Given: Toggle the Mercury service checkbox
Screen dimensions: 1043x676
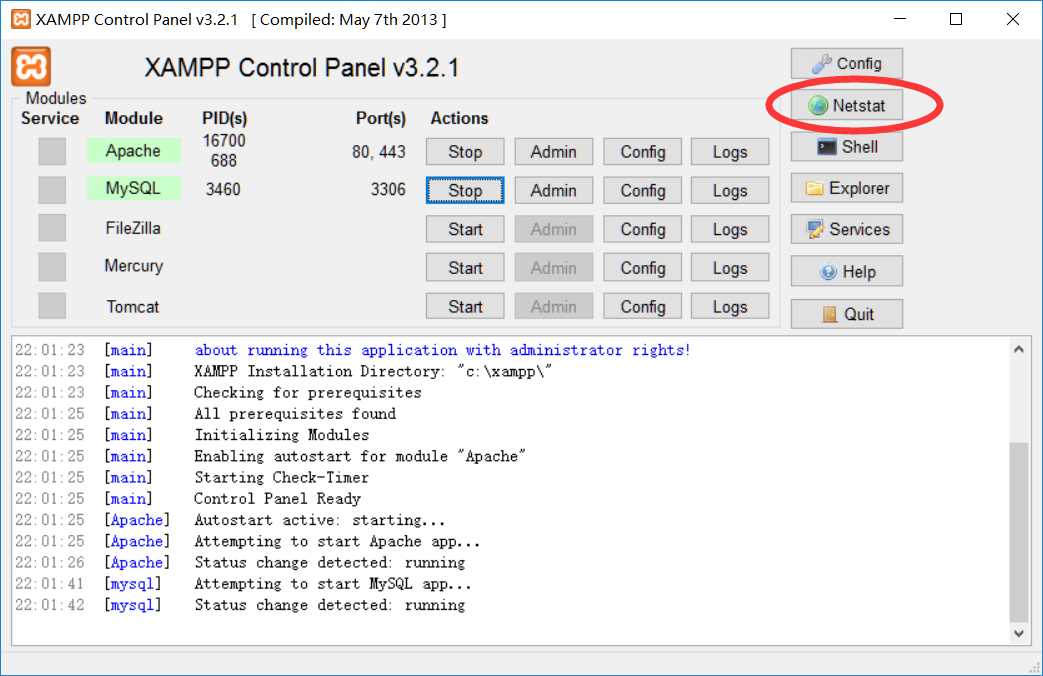Looking at the screenshot, I should pyautogui.click(x=52, y=267).
